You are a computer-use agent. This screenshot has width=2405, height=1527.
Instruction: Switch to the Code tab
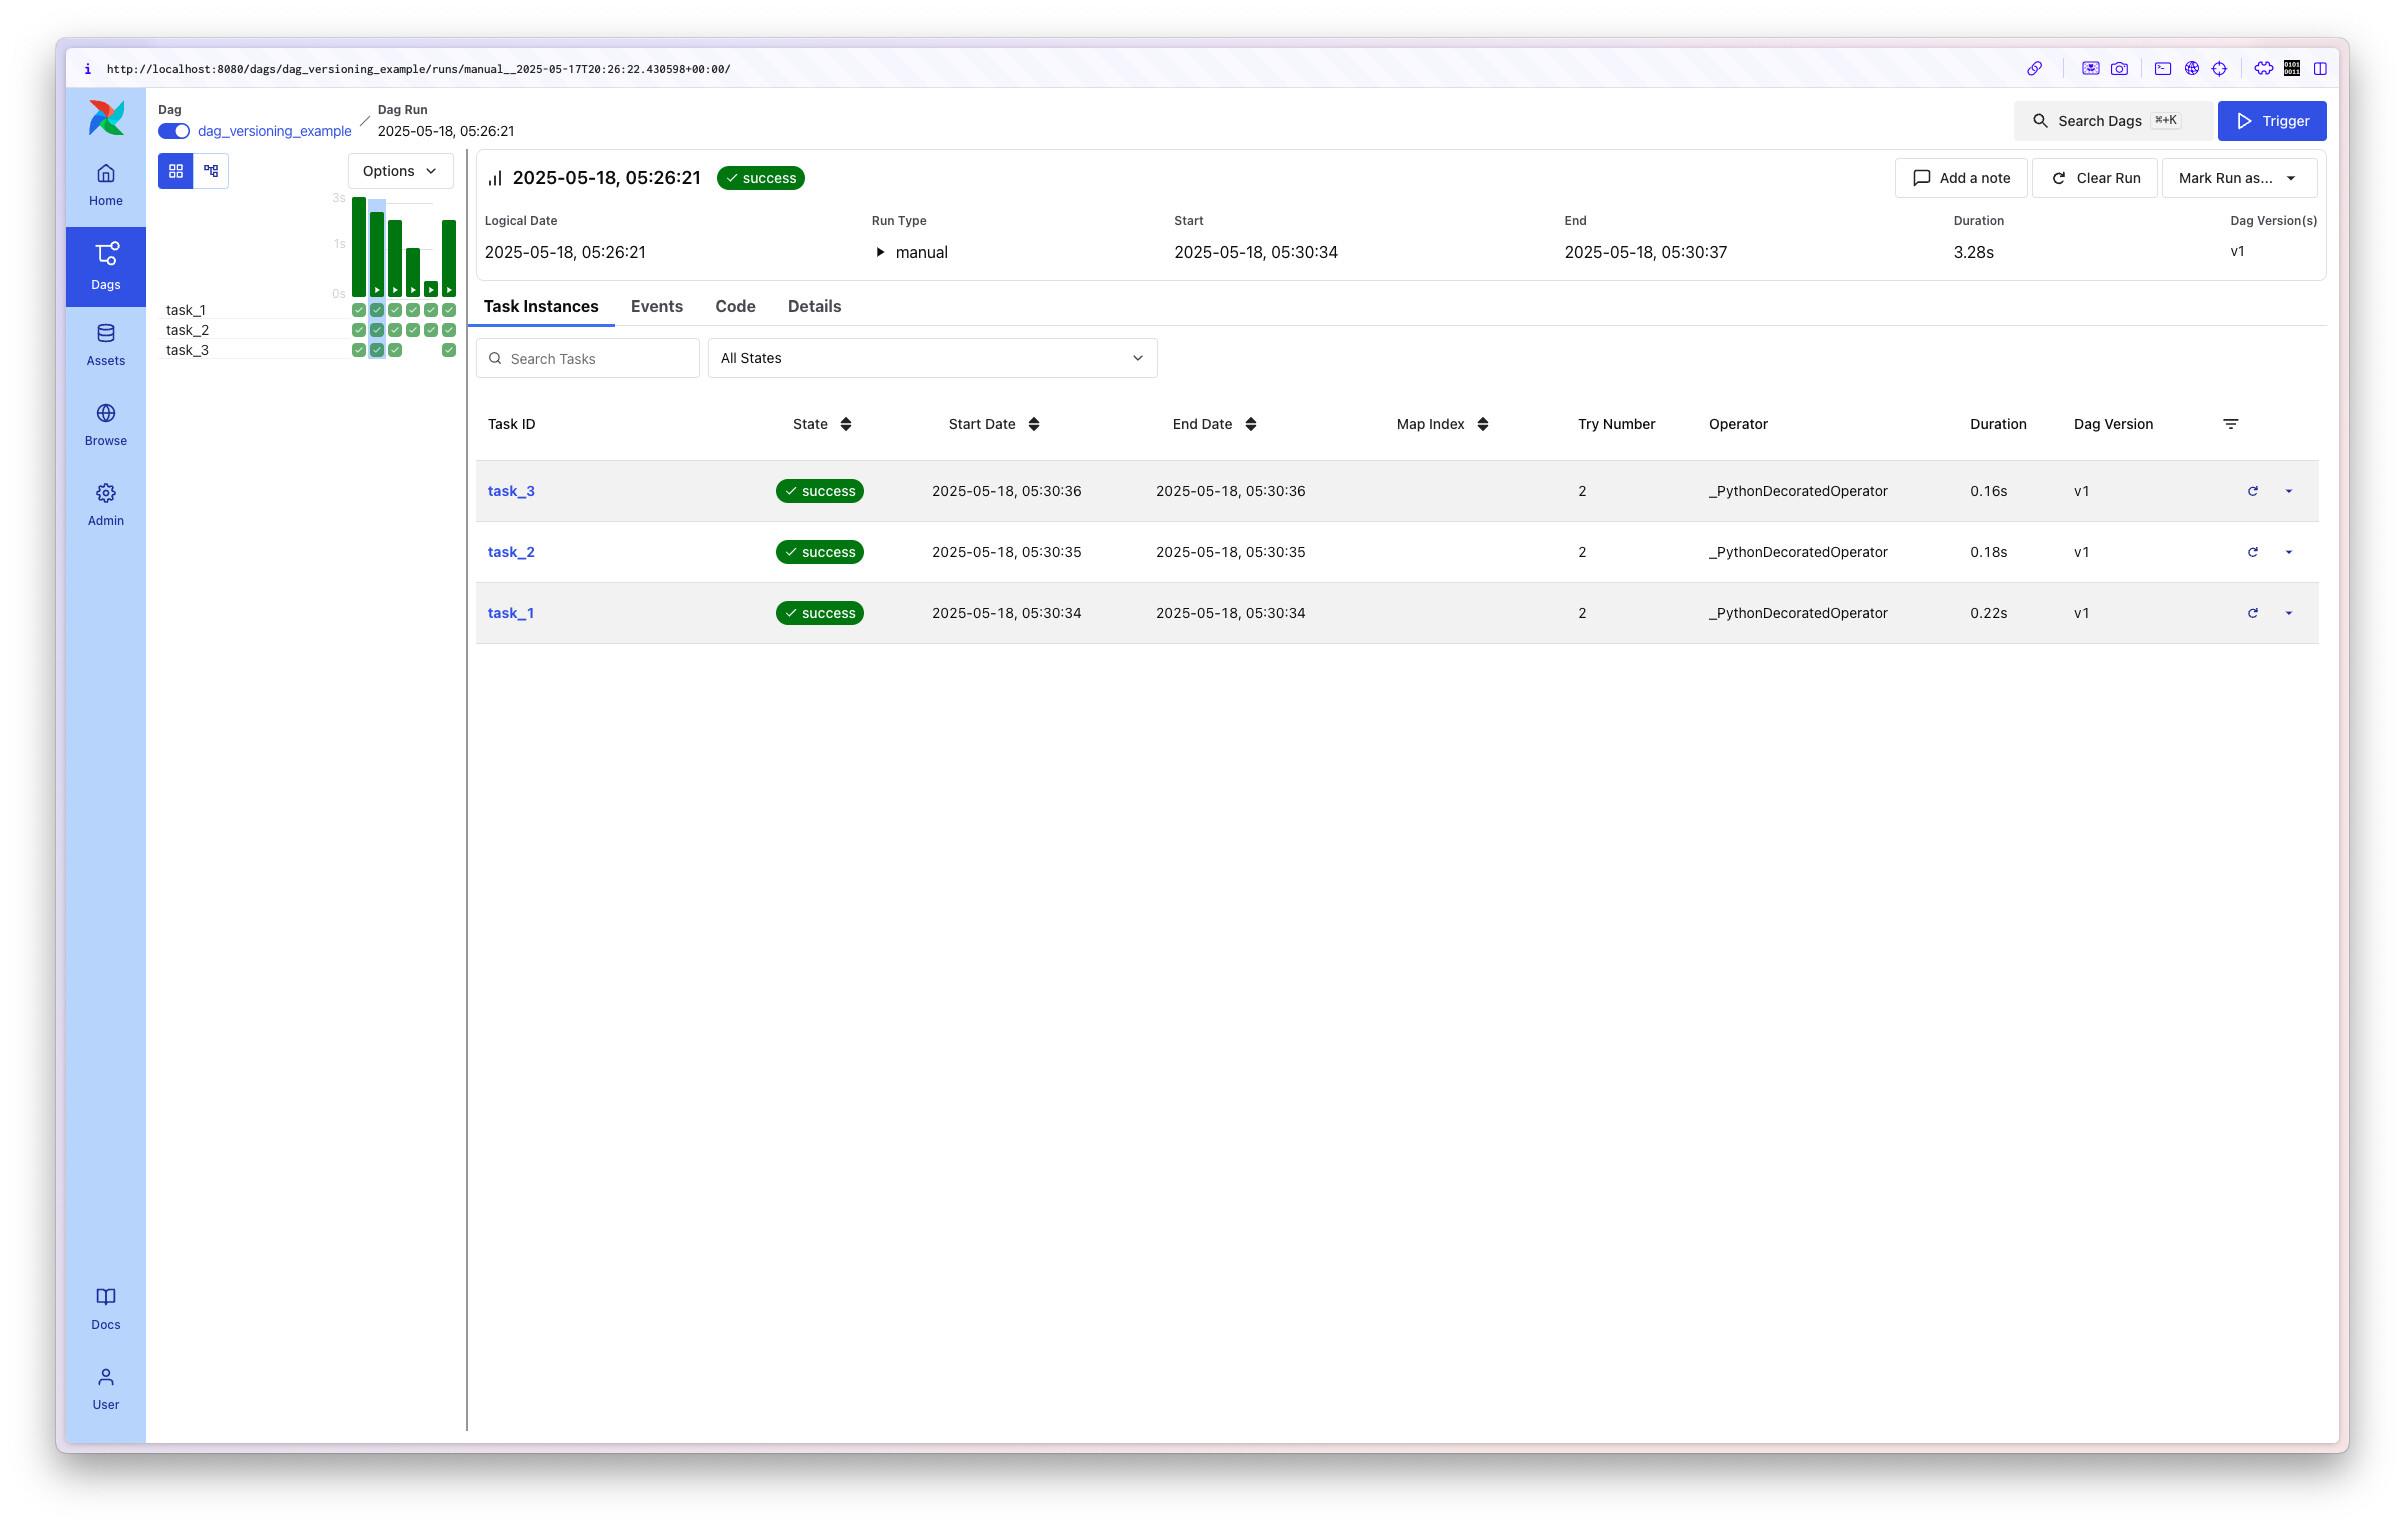click(x=734, y=306)
